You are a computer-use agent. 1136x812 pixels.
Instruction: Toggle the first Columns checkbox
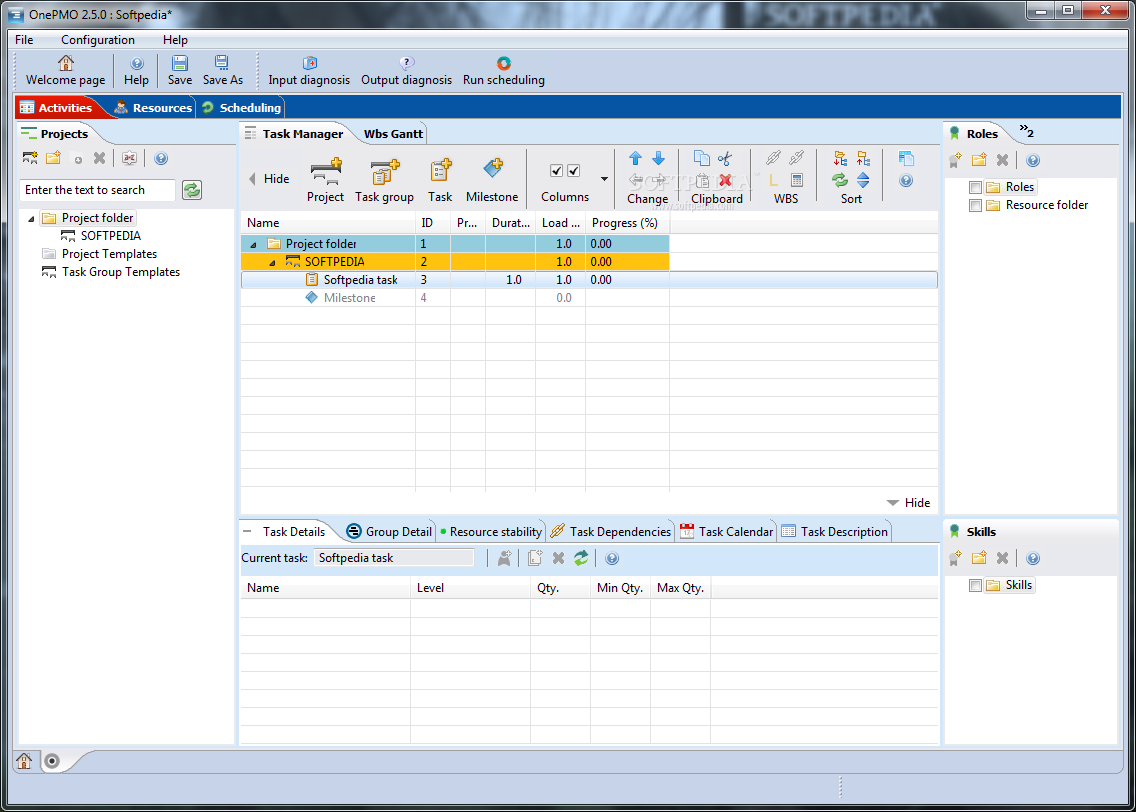(556, 171)
